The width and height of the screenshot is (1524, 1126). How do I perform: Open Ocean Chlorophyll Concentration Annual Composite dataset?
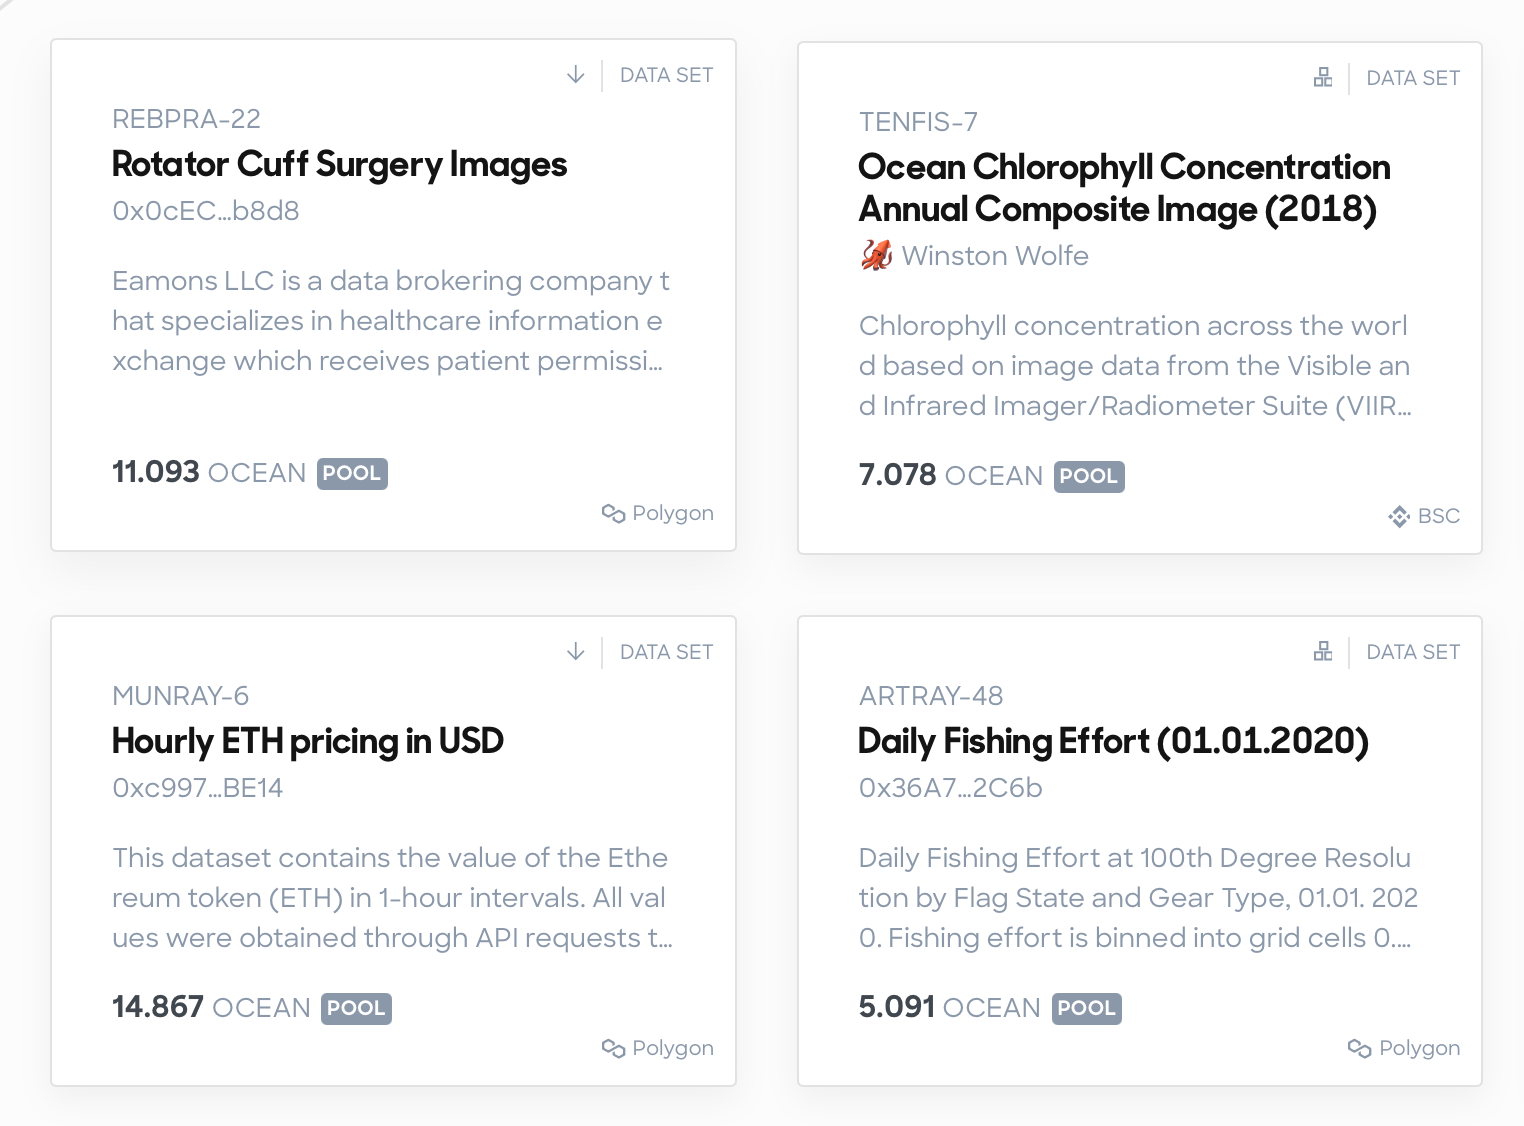1124,188
